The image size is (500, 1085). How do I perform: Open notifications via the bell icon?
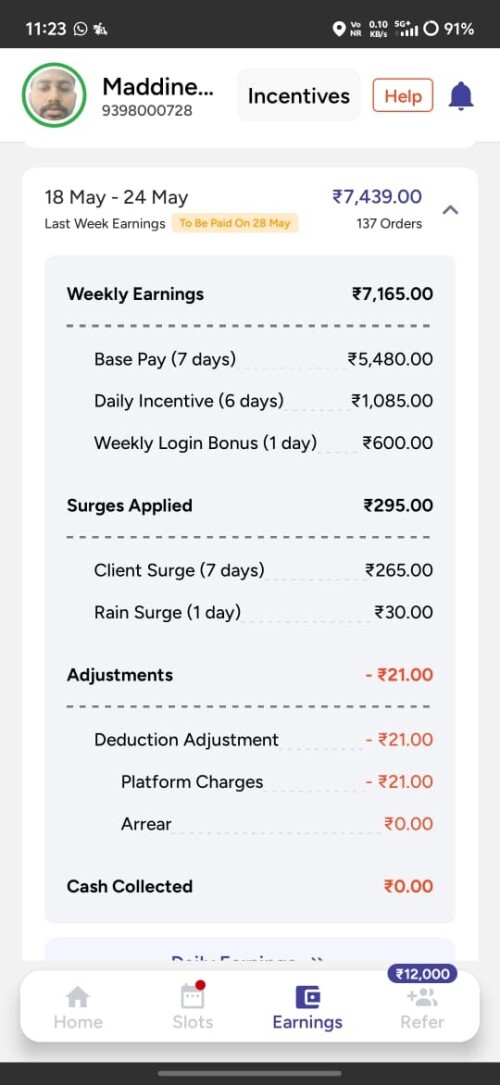(x=461, y=95)
